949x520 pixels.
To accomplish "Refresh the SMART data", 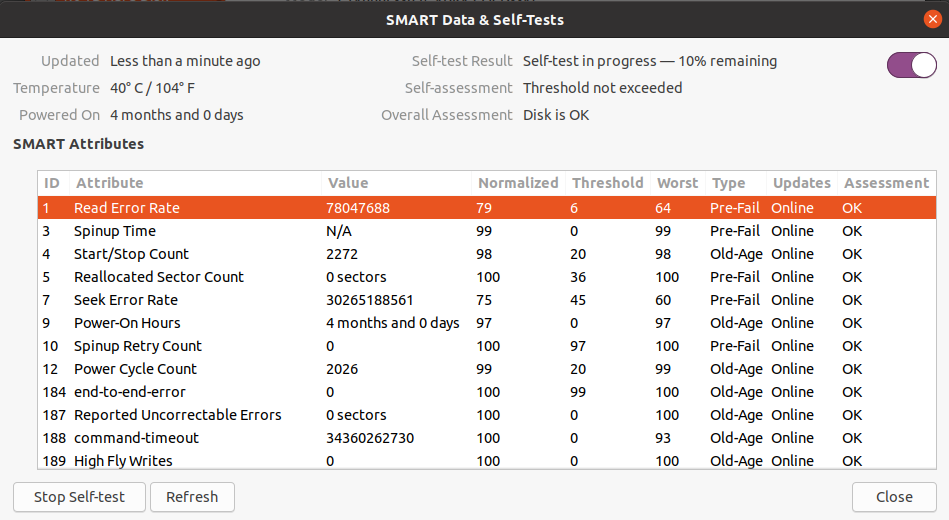I will [x=192, y=497].
